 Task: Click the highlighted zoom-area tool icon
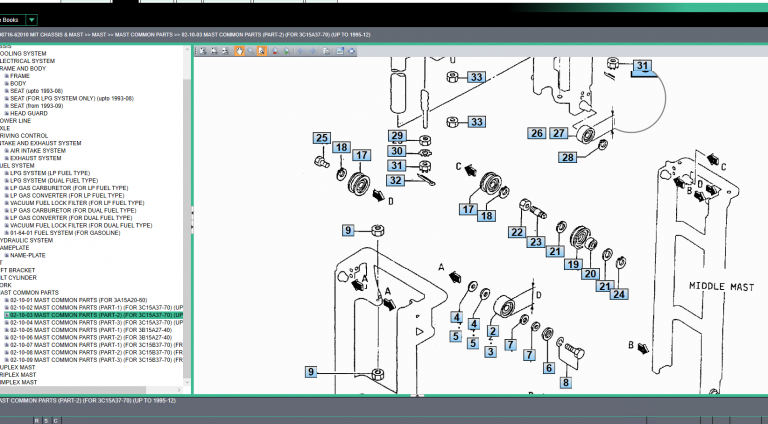262,51
